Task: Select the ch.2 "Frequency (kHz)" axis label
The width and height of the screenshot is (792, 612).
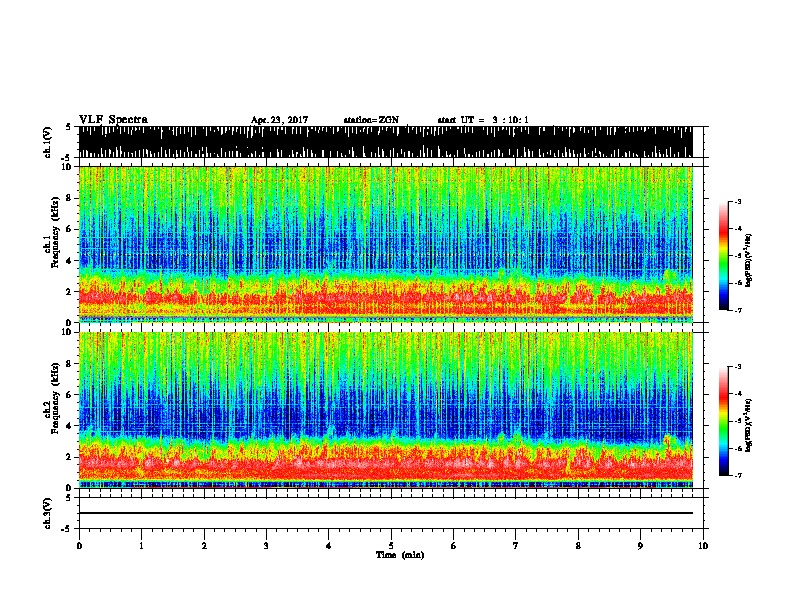Action: point(55,398)
